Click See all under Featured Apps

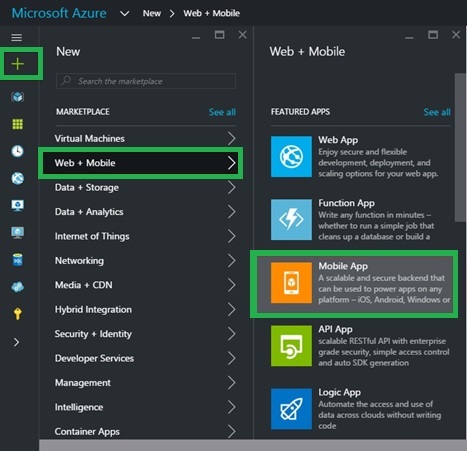coord(437,112)
